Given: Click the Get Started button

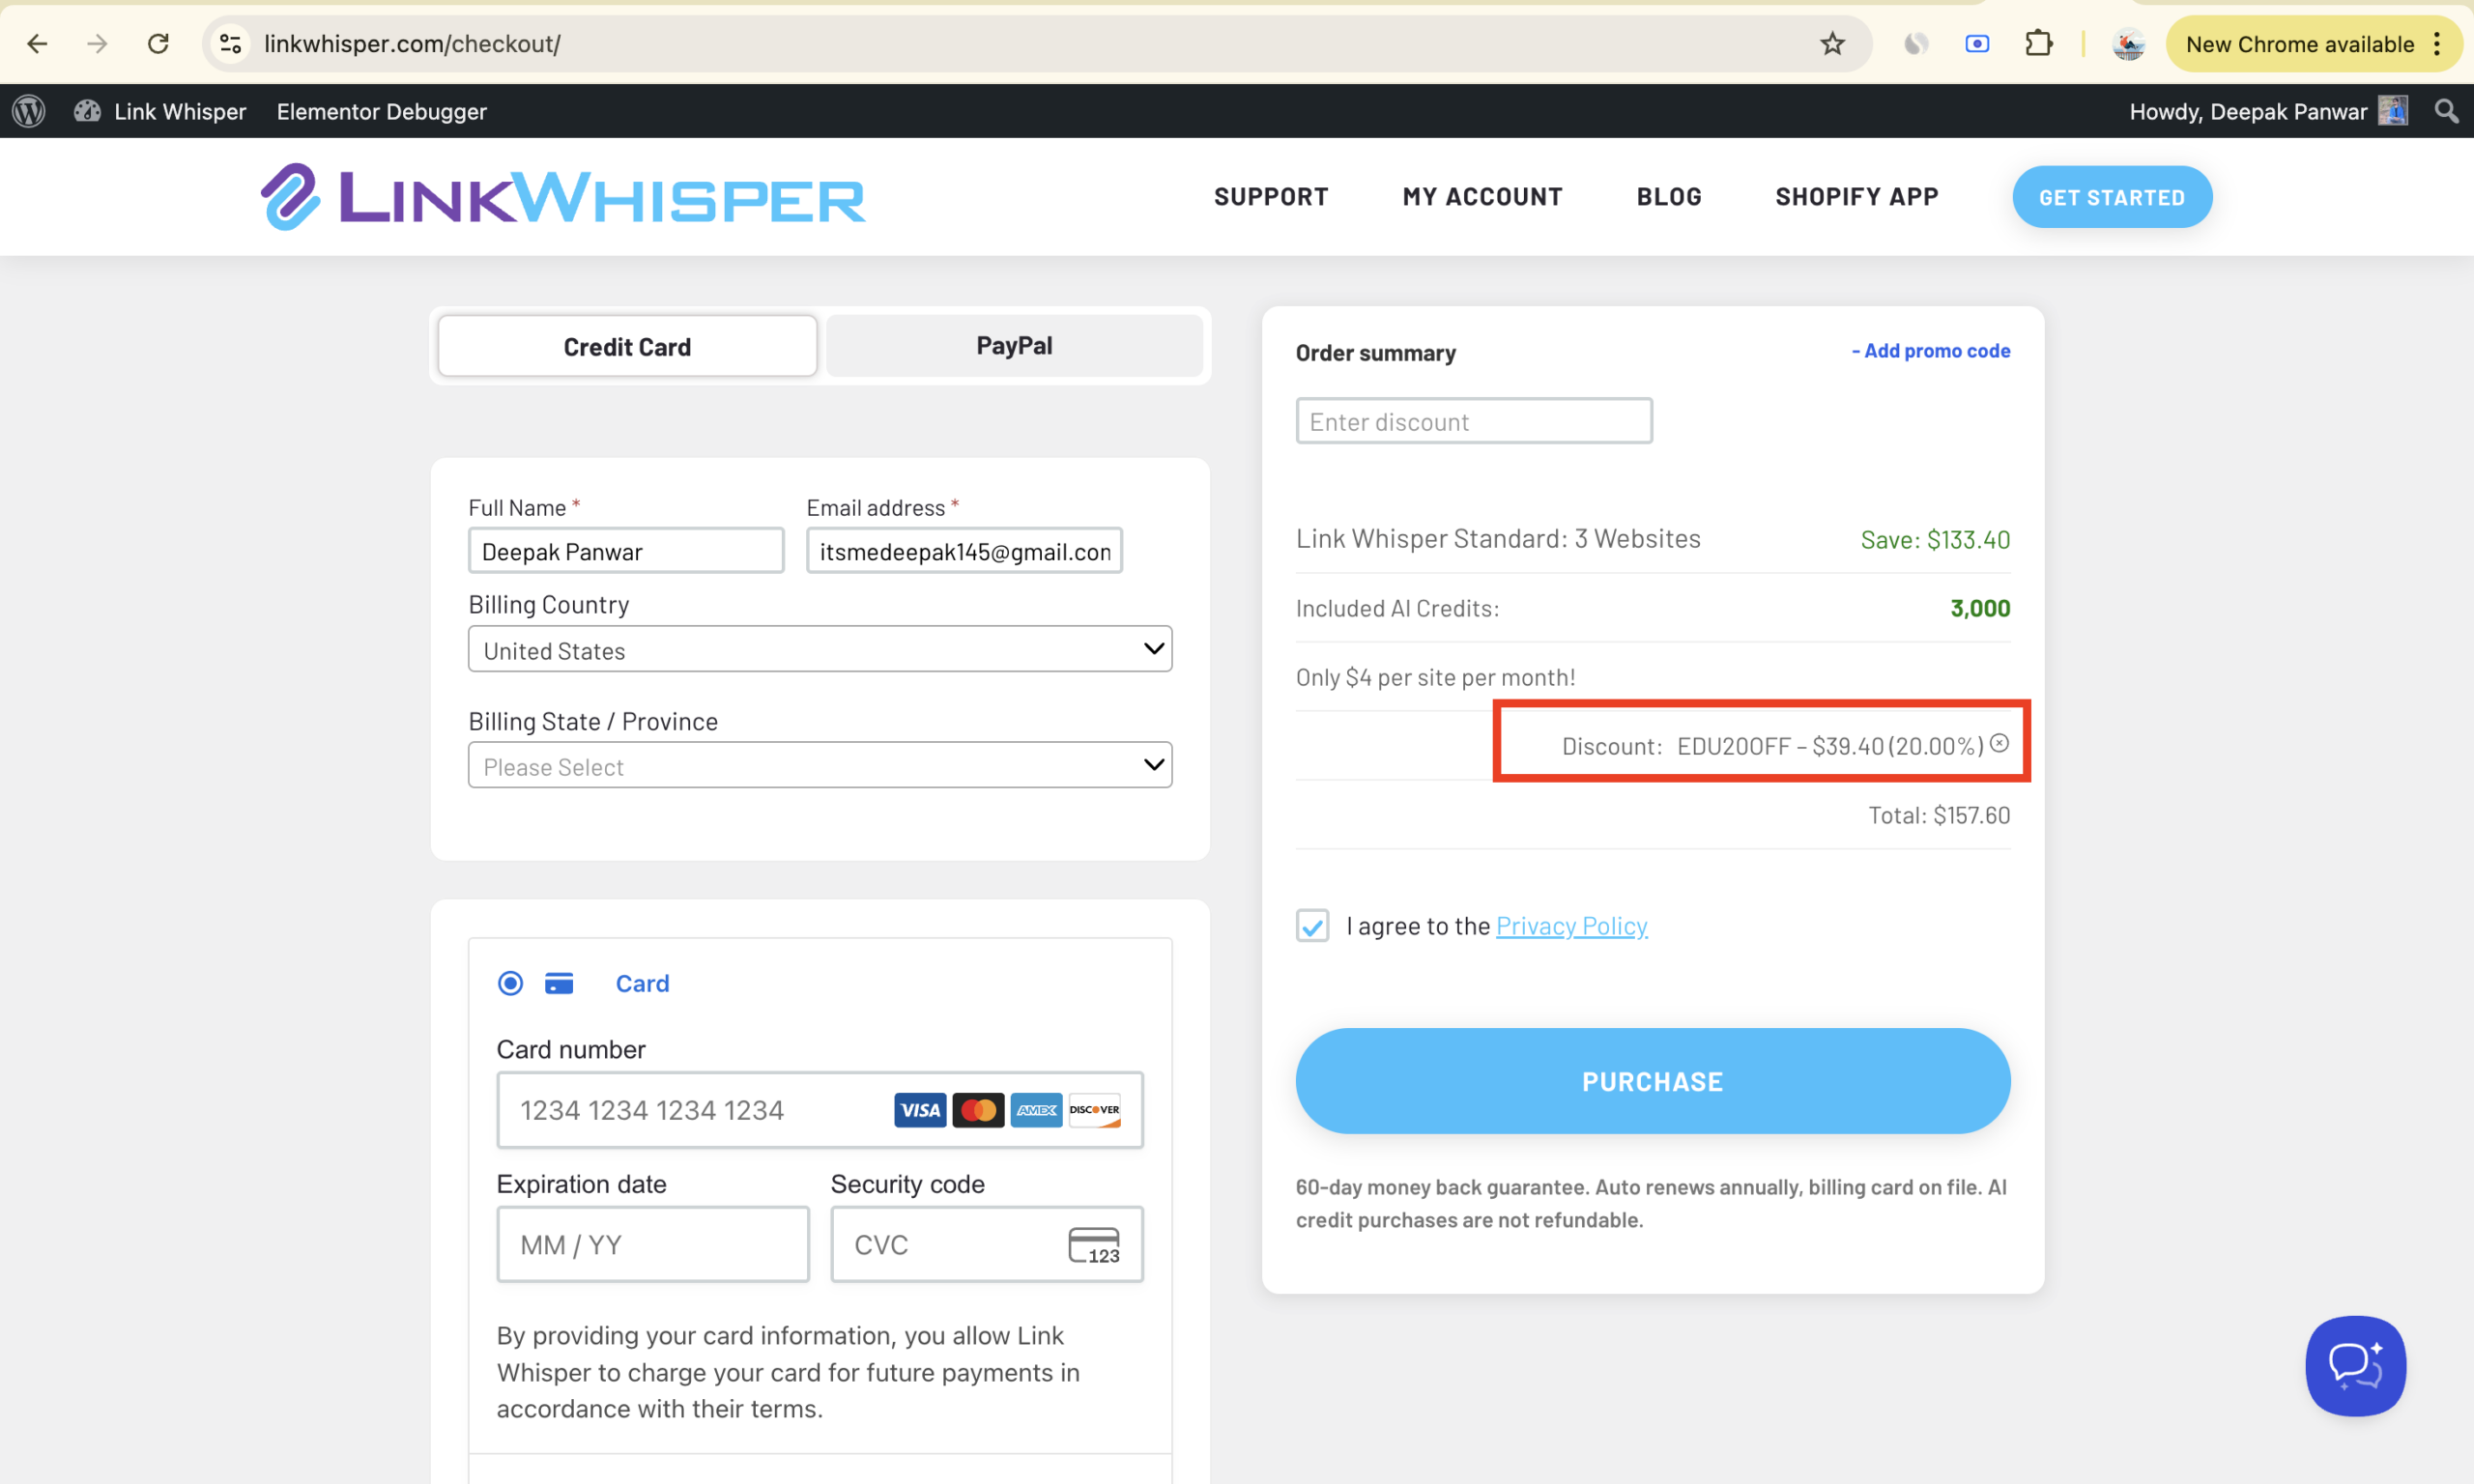Looking at the screenshot, I should click(2112, 197).
